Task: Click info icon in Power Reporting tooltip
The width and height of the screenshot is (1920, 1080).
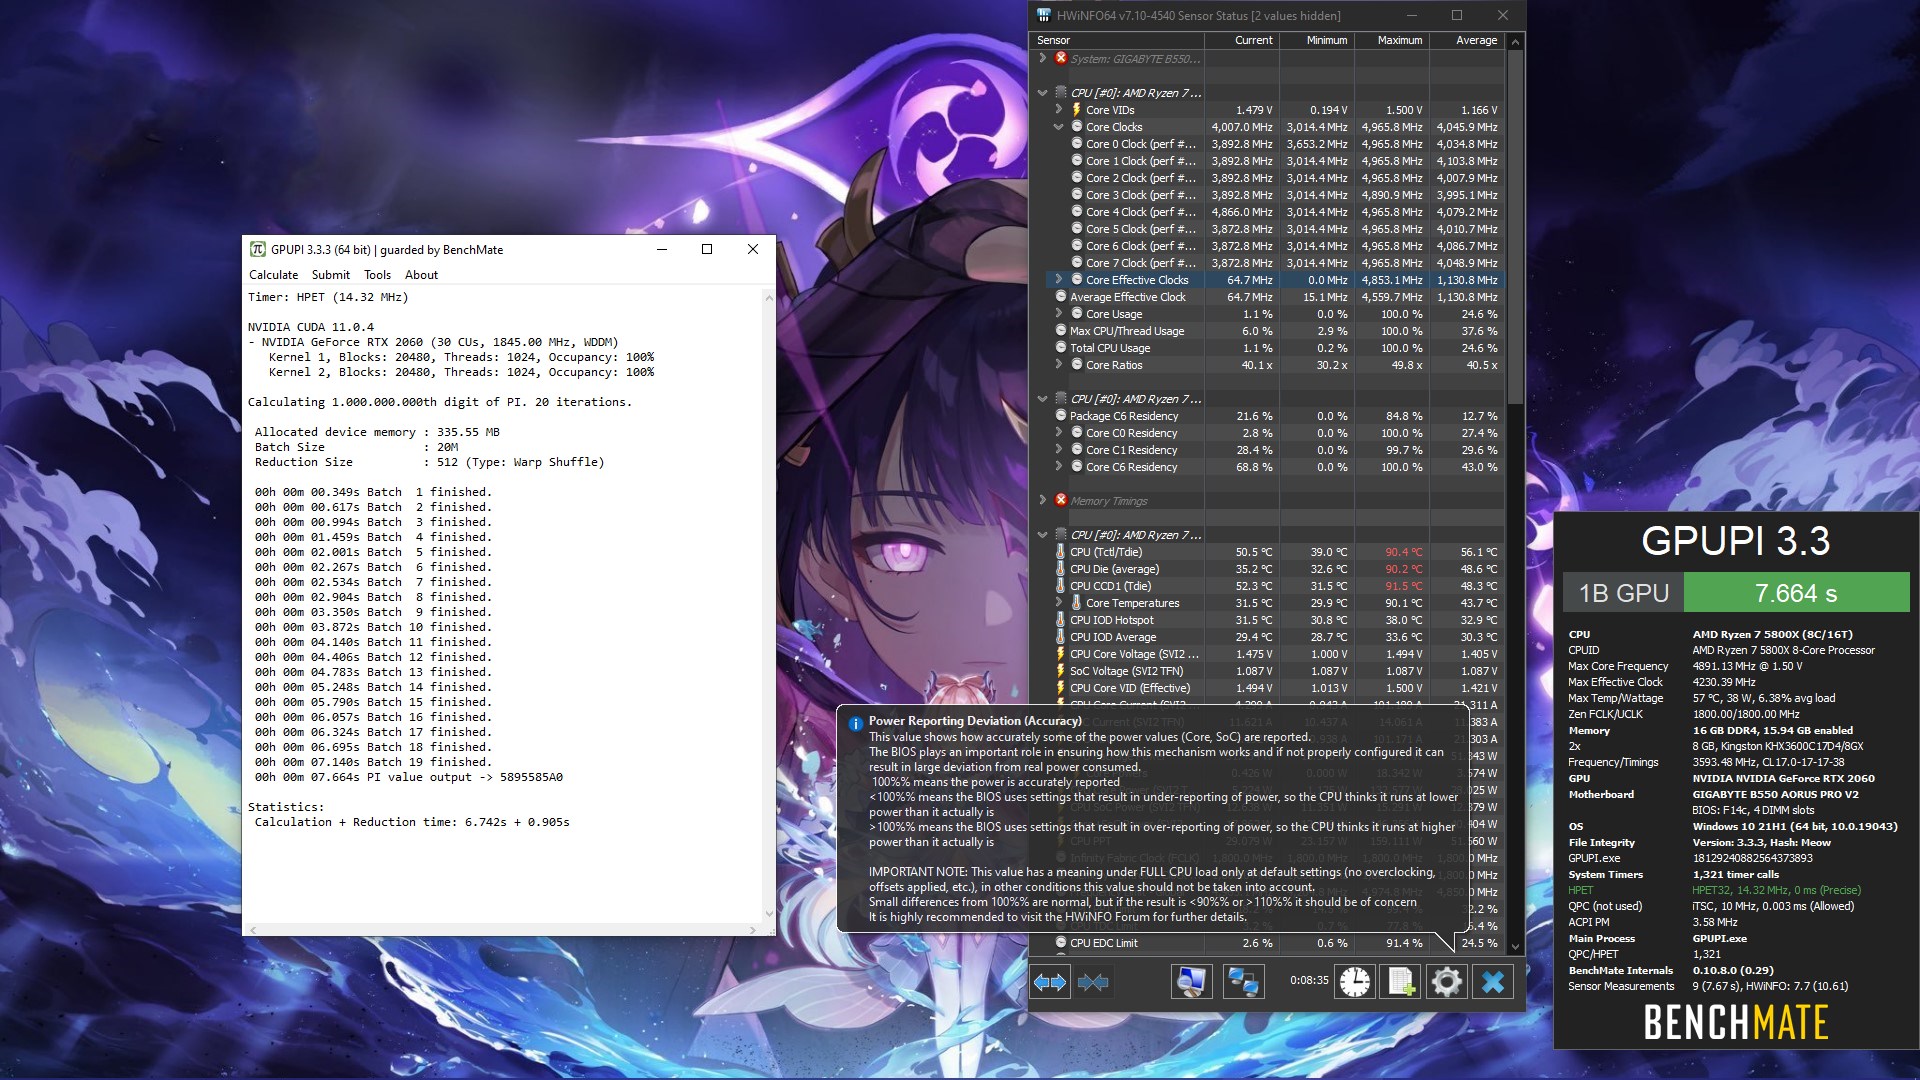Action: (x=855, y=723)
